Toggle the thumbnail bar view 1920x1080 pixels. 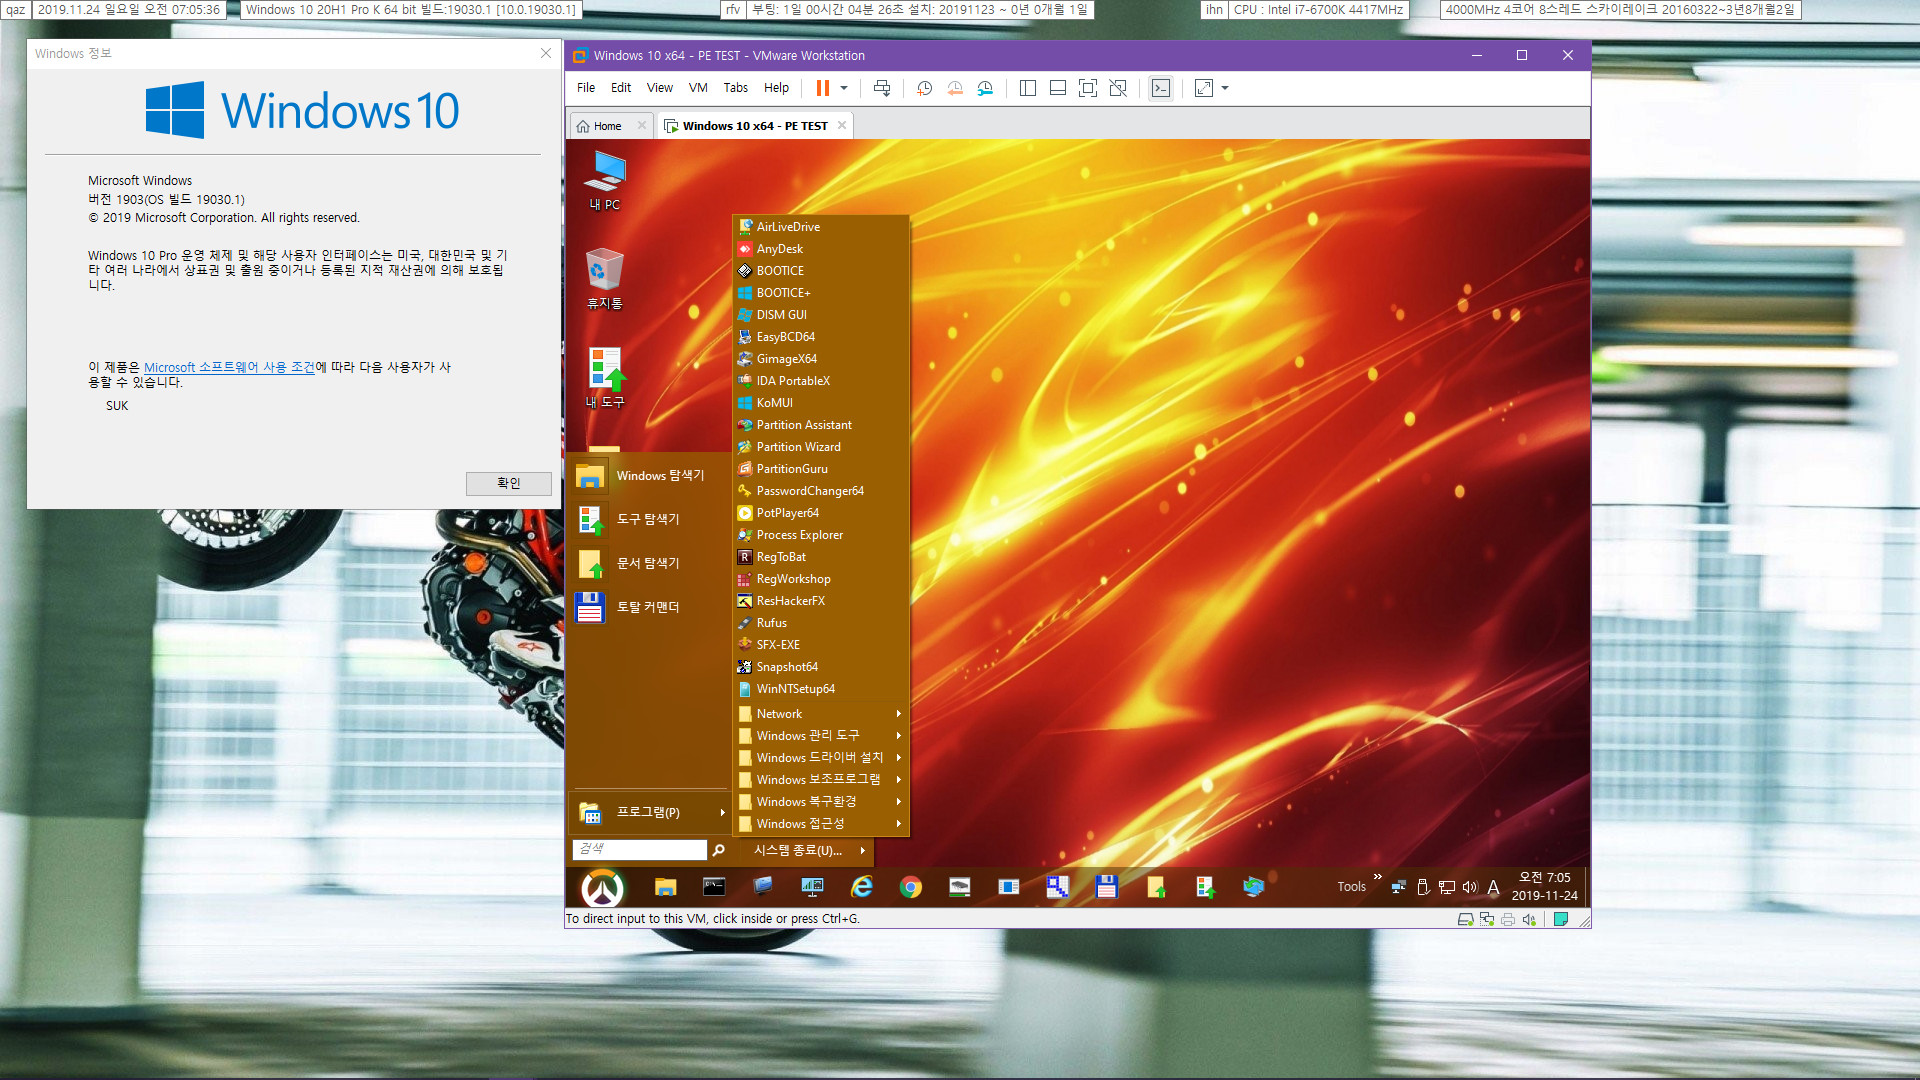point(1057,88)
